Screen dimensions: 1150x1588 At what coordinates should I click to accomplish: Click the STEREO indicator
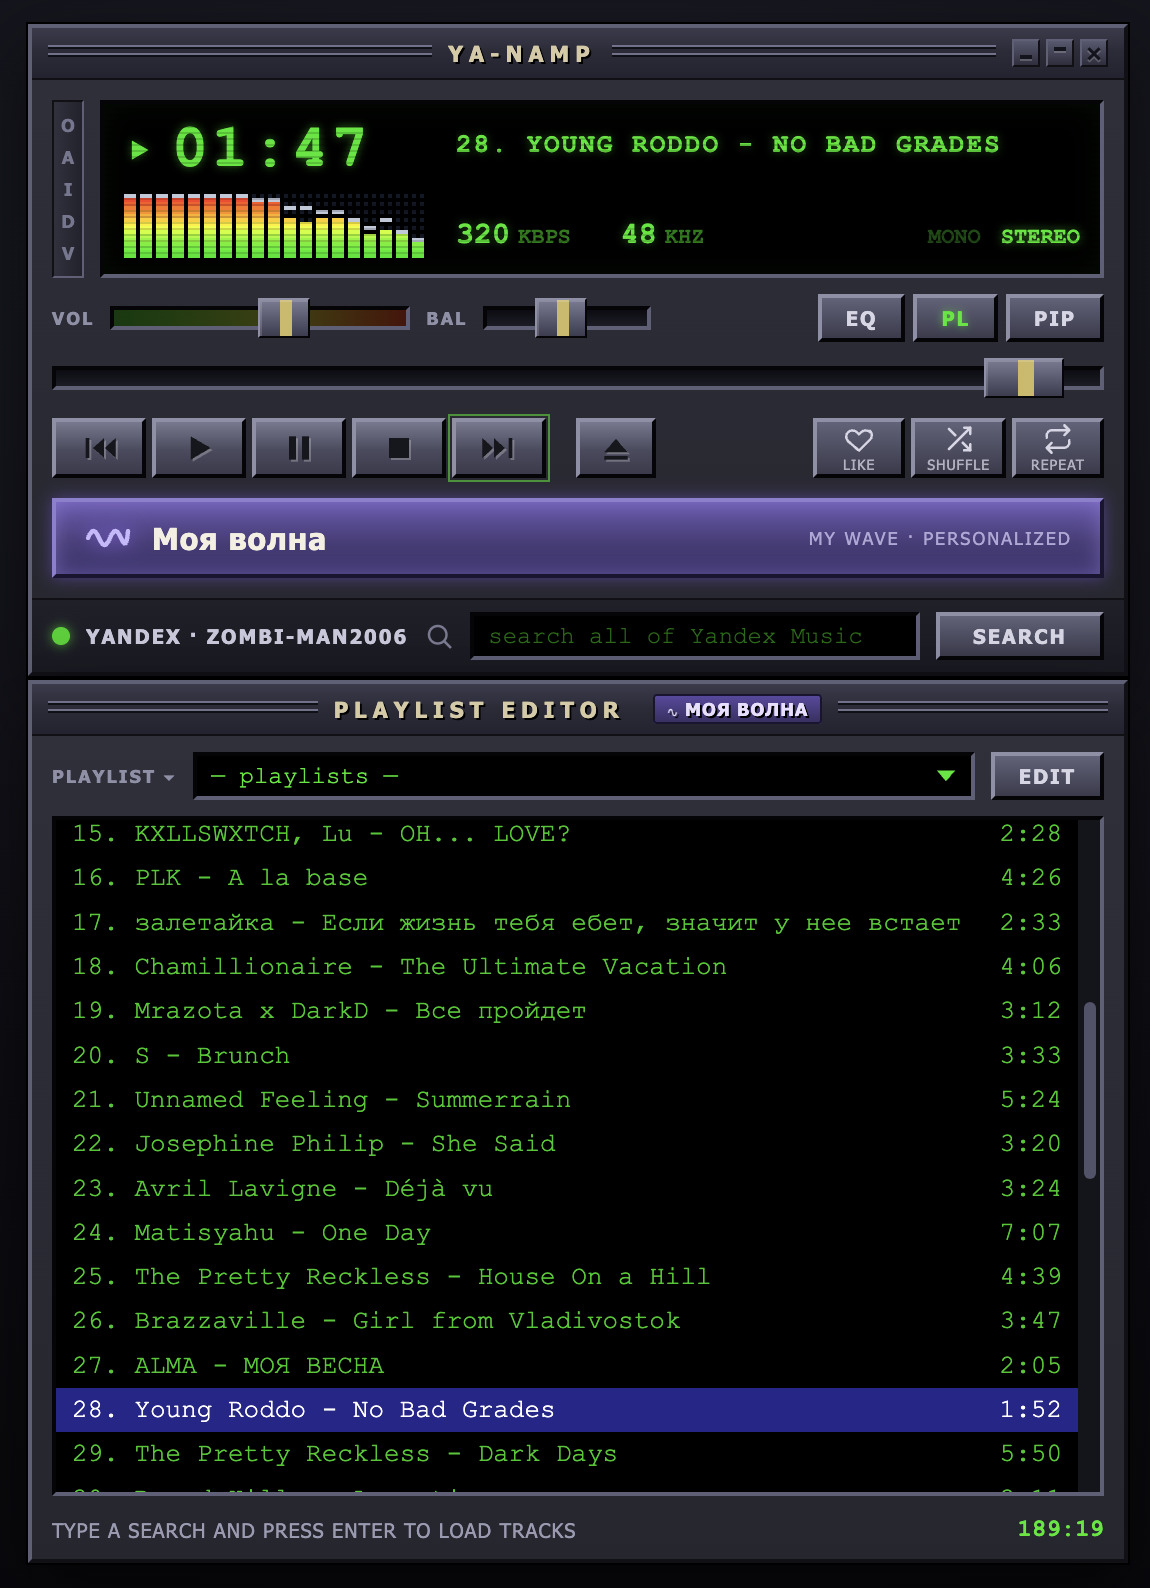click(x=1040, y=237)
